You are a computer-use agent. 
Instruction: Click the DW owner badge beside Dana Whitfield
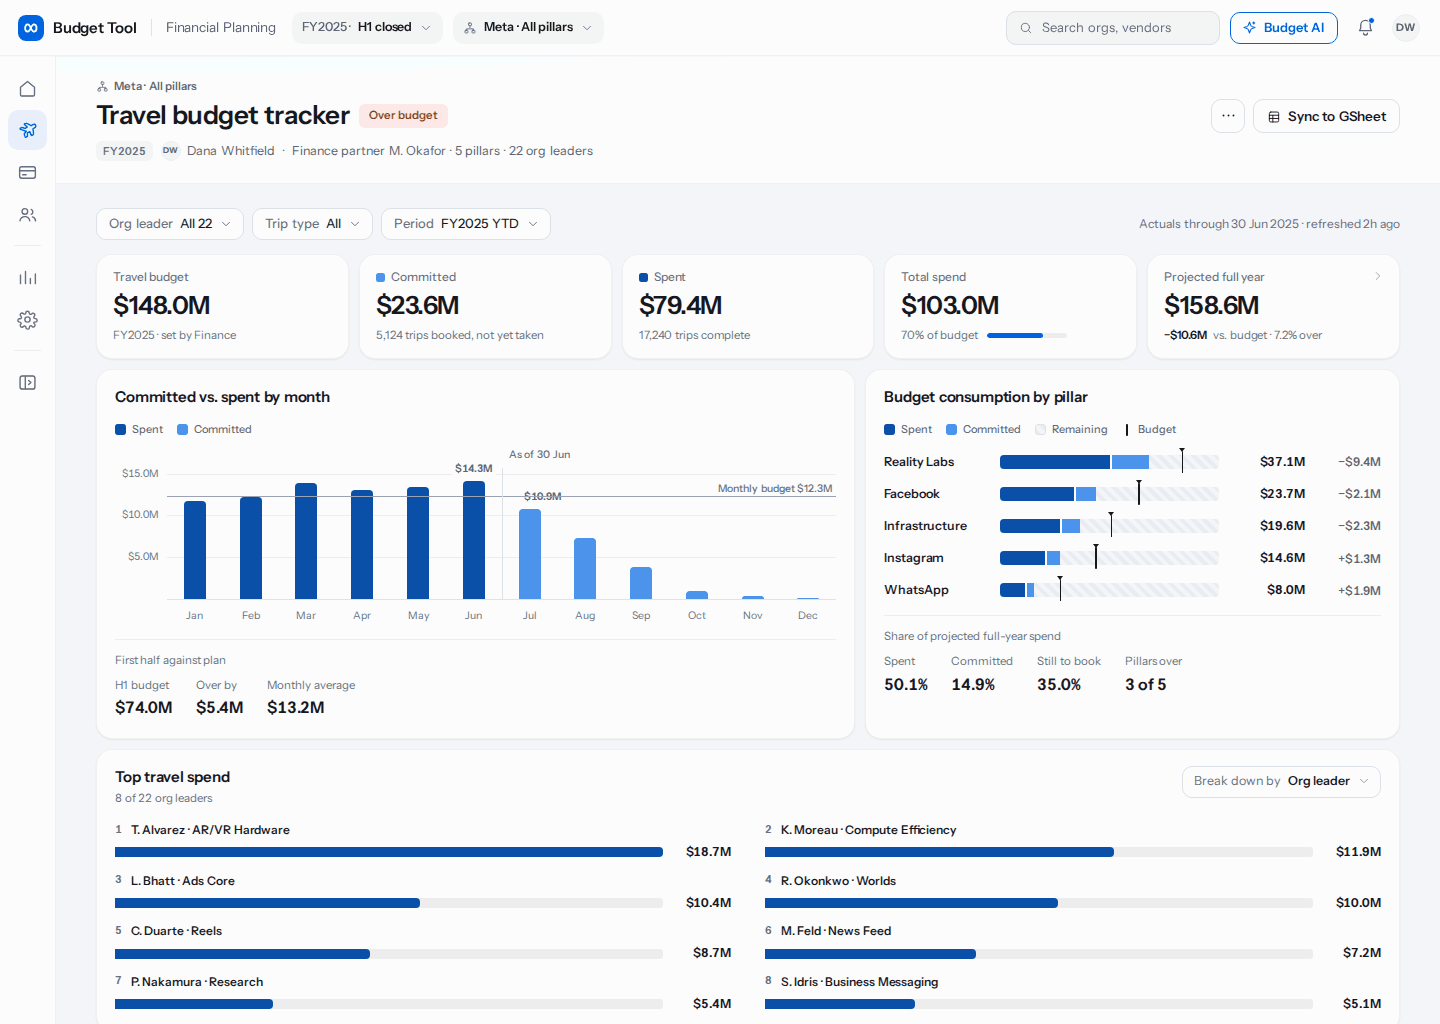(x=170, y=151)
